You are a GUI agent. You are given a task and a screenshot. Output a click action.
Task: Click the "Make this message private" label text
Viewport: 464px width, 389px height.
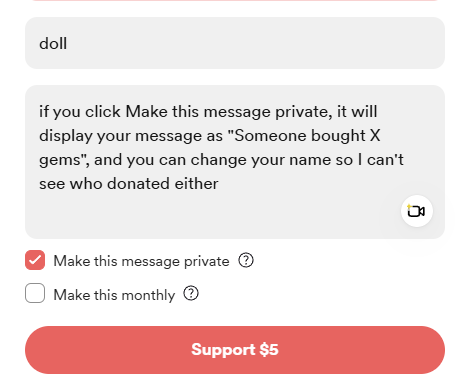point(141,261)
